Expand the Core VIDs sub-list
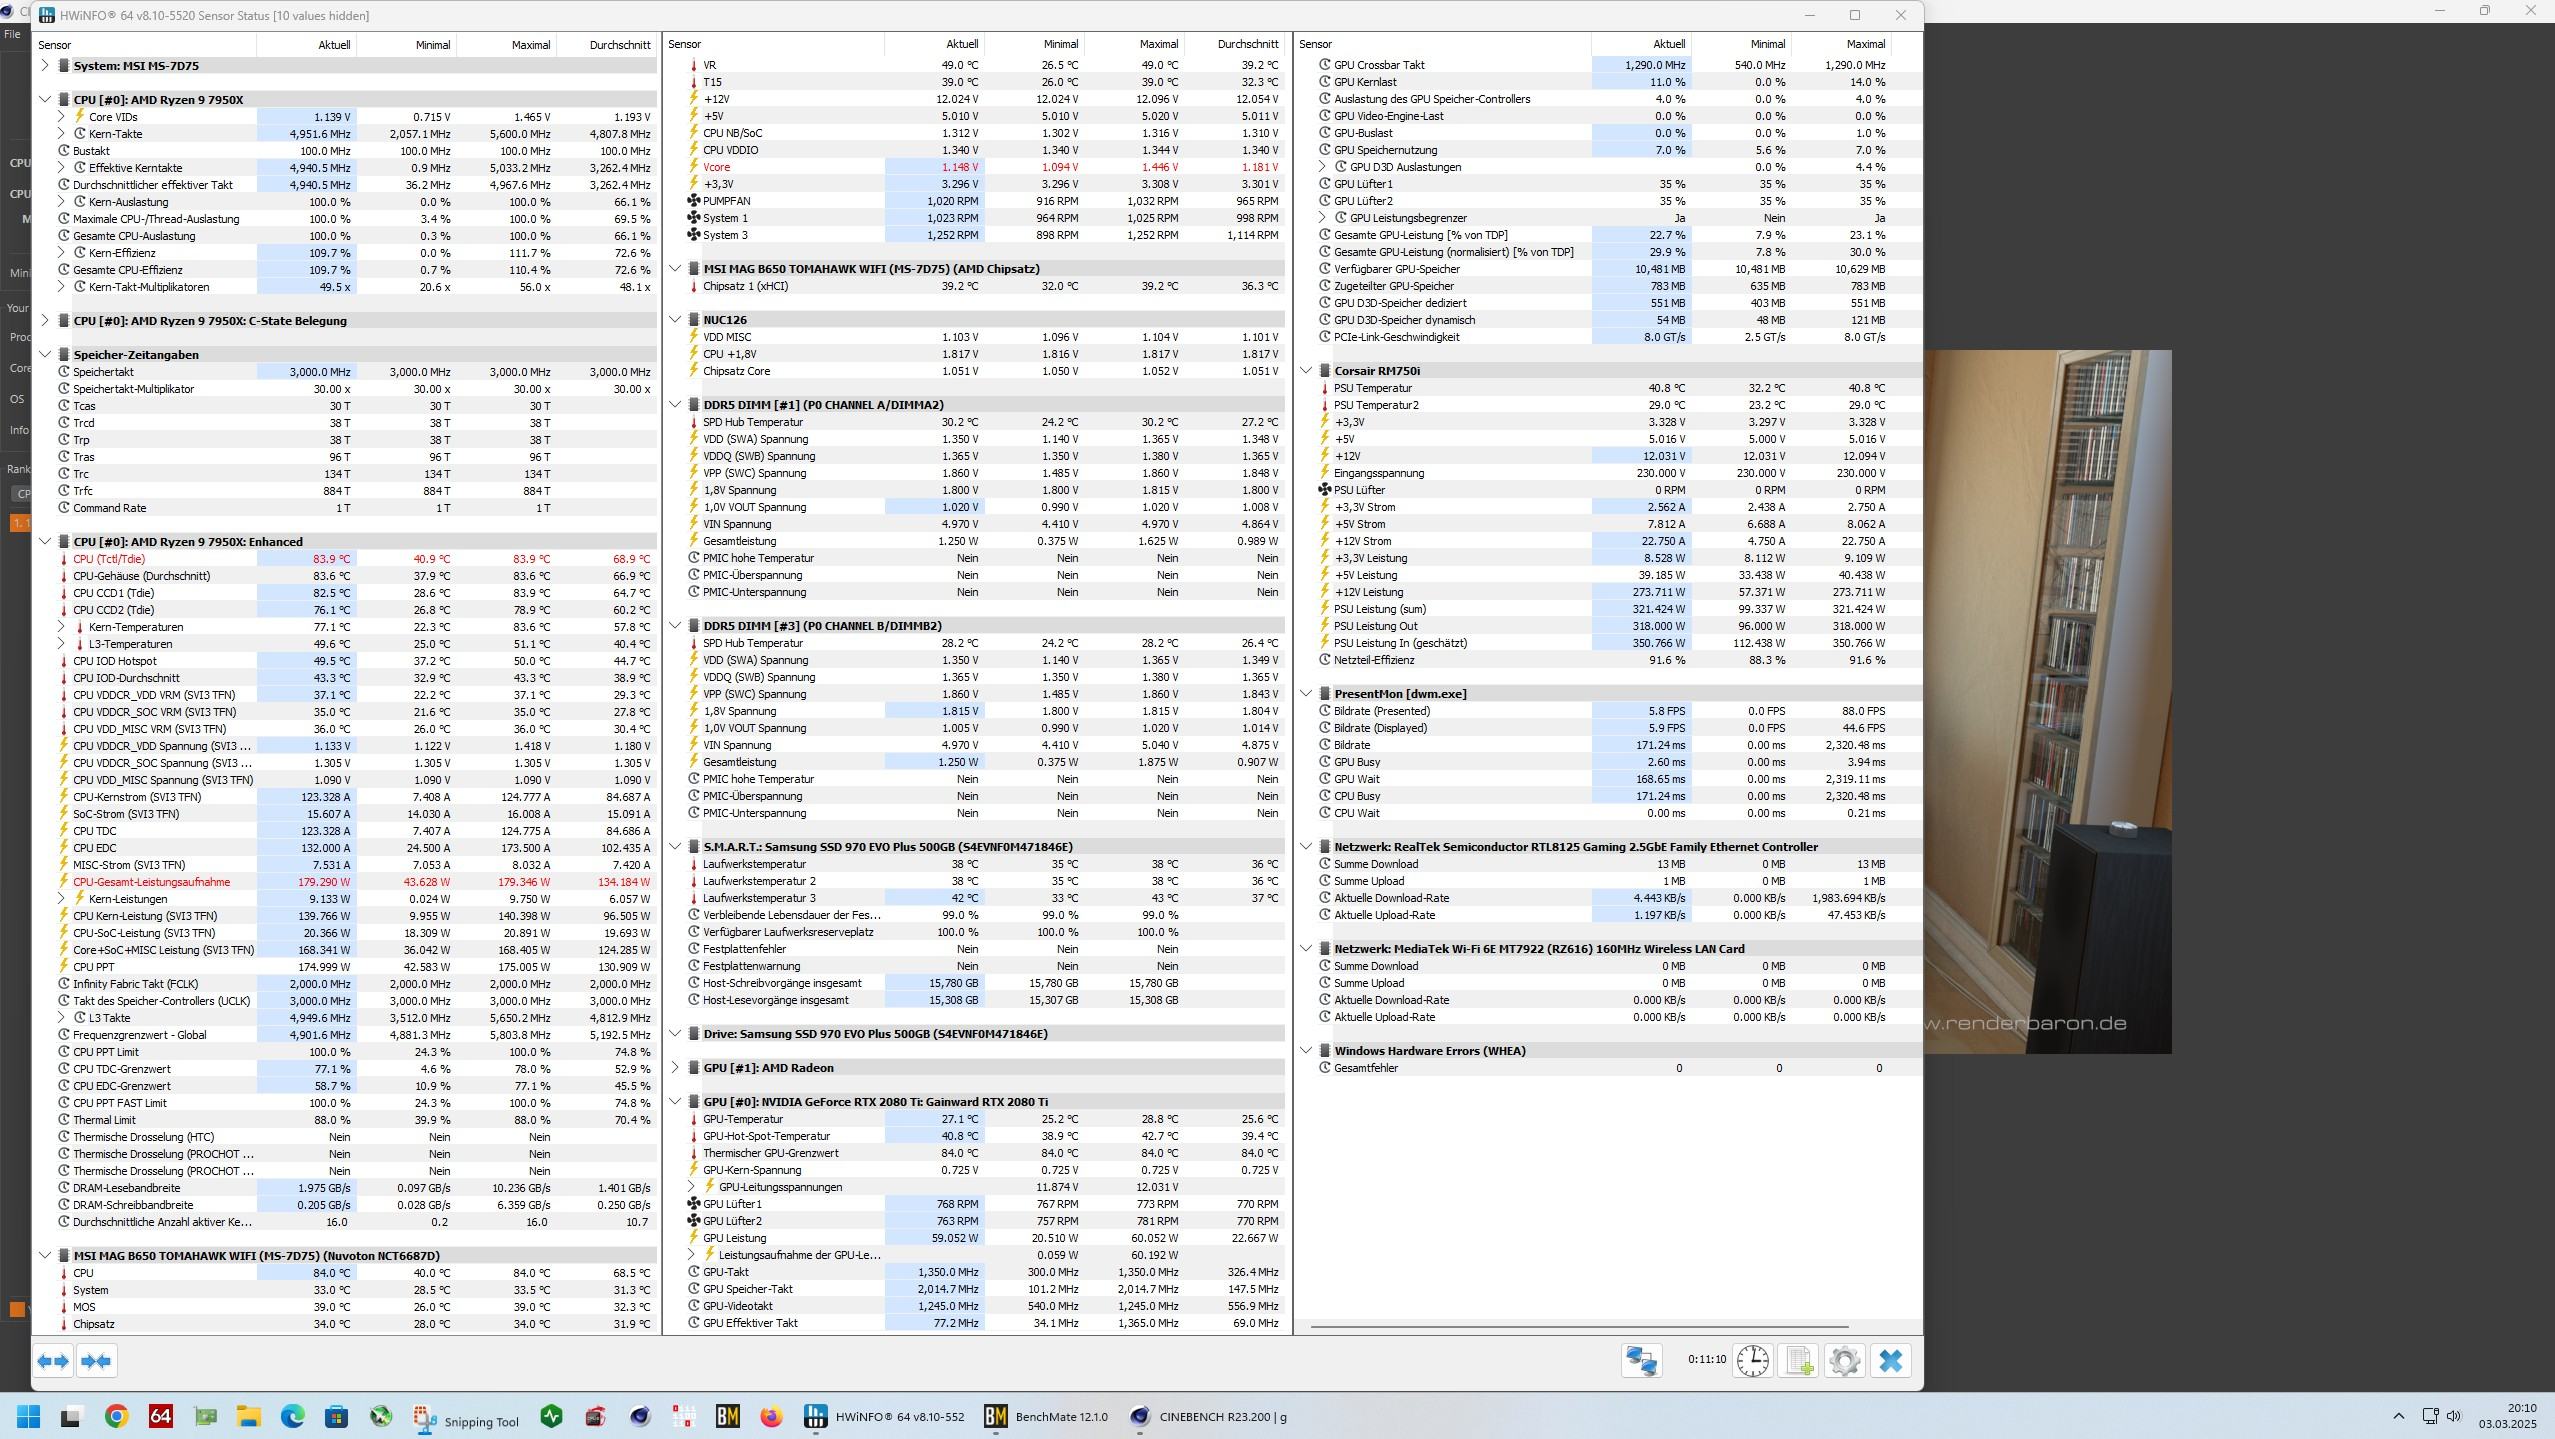This screenshot has width=2555, height=1439. [61, 117]
